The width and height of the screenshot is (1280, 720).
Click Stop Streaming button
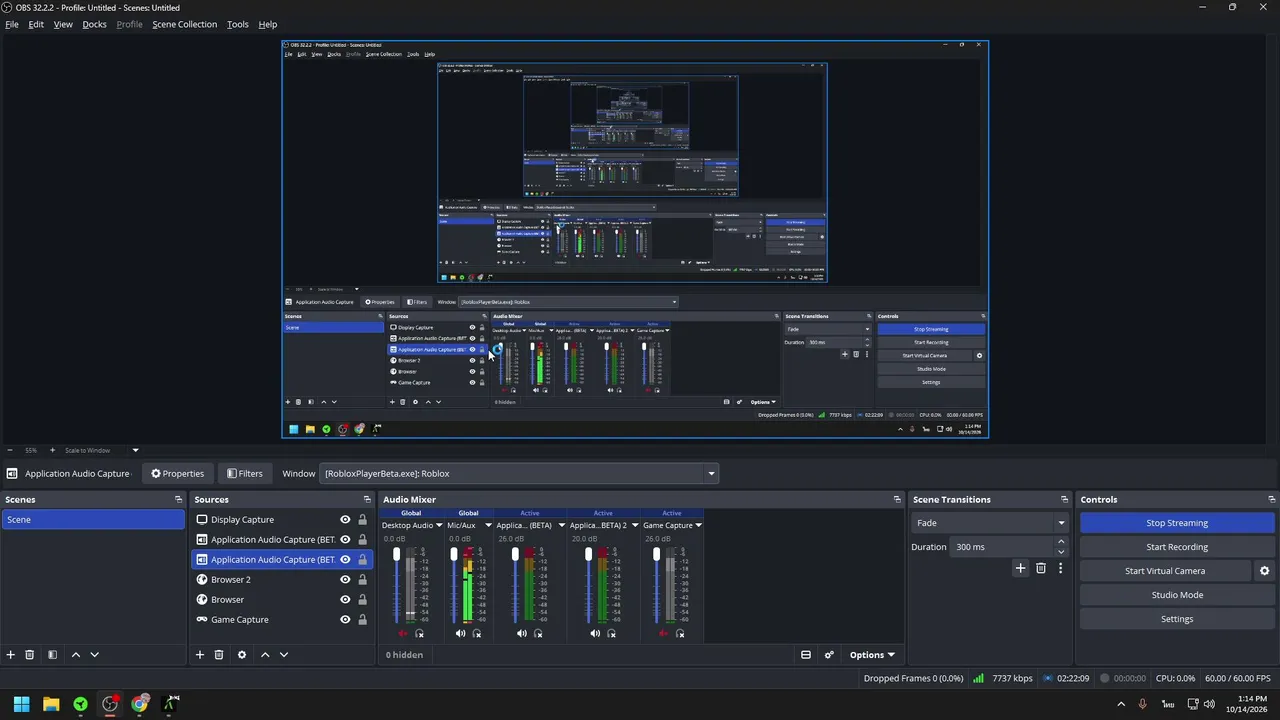1177,523
